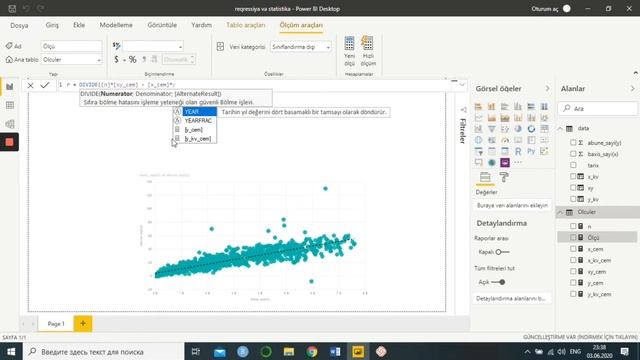This screenshot has height=360, width=640.
Task: Open the Dosya menu
Action: click(x=19, y=25)
